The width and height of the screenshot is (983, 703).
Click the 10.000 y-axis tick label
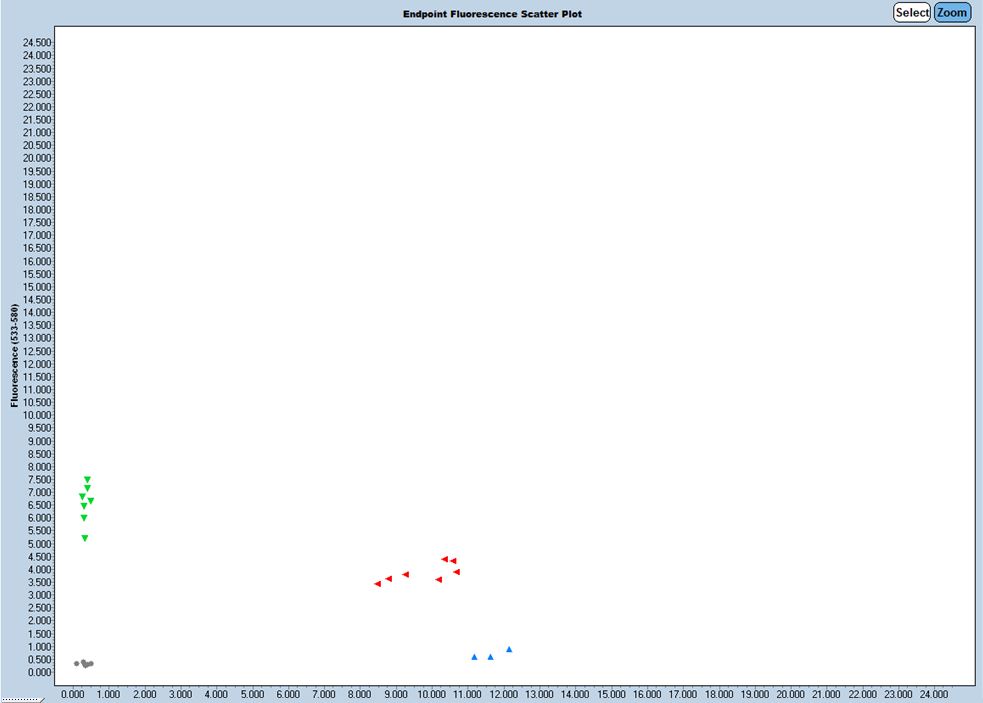tap(36, 415)
